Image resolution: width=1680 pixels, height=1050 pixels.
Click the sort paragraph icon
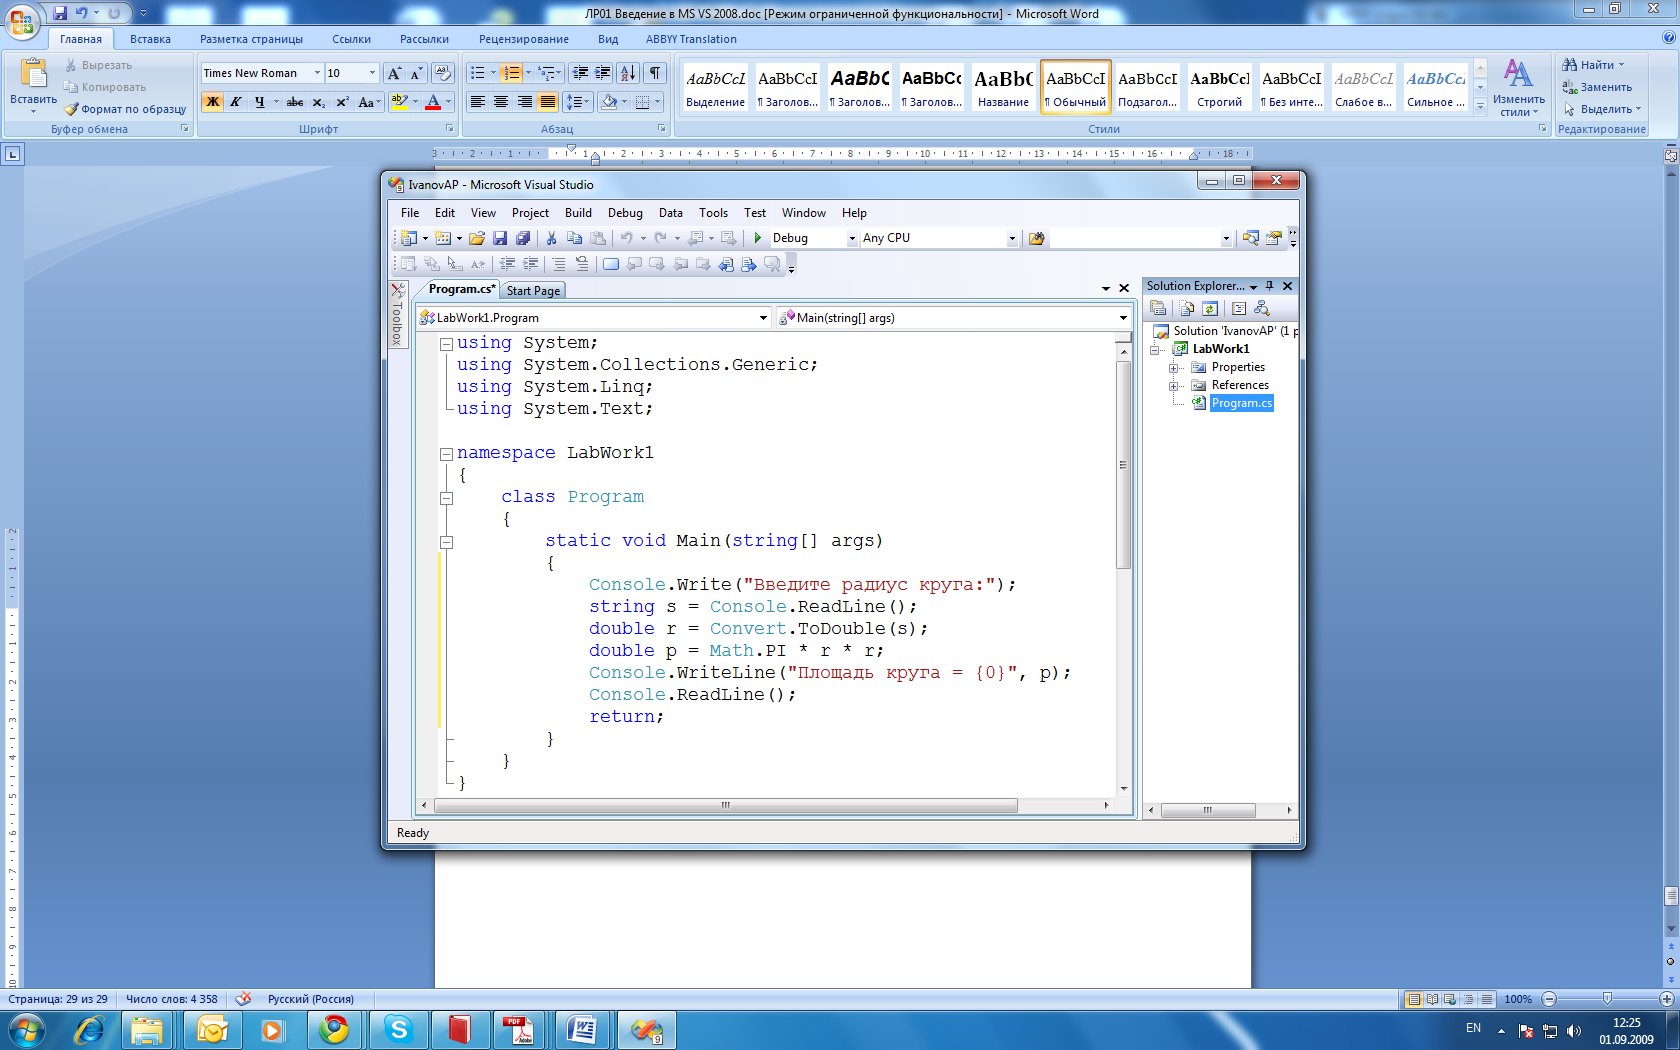[x=627, y=73]
